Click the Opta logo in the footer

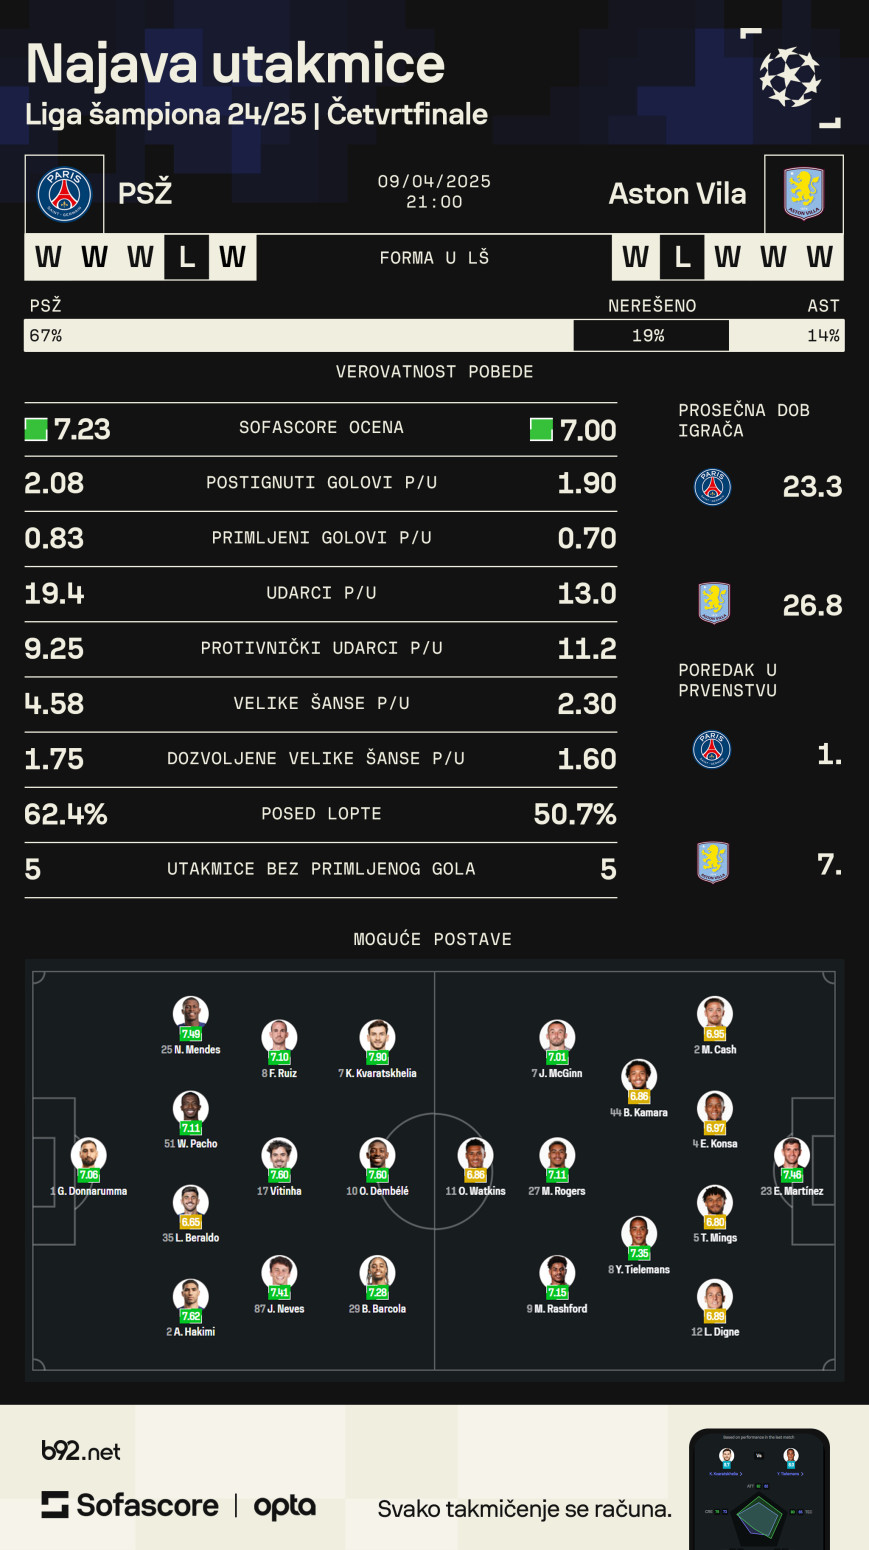pos(285,1507)
